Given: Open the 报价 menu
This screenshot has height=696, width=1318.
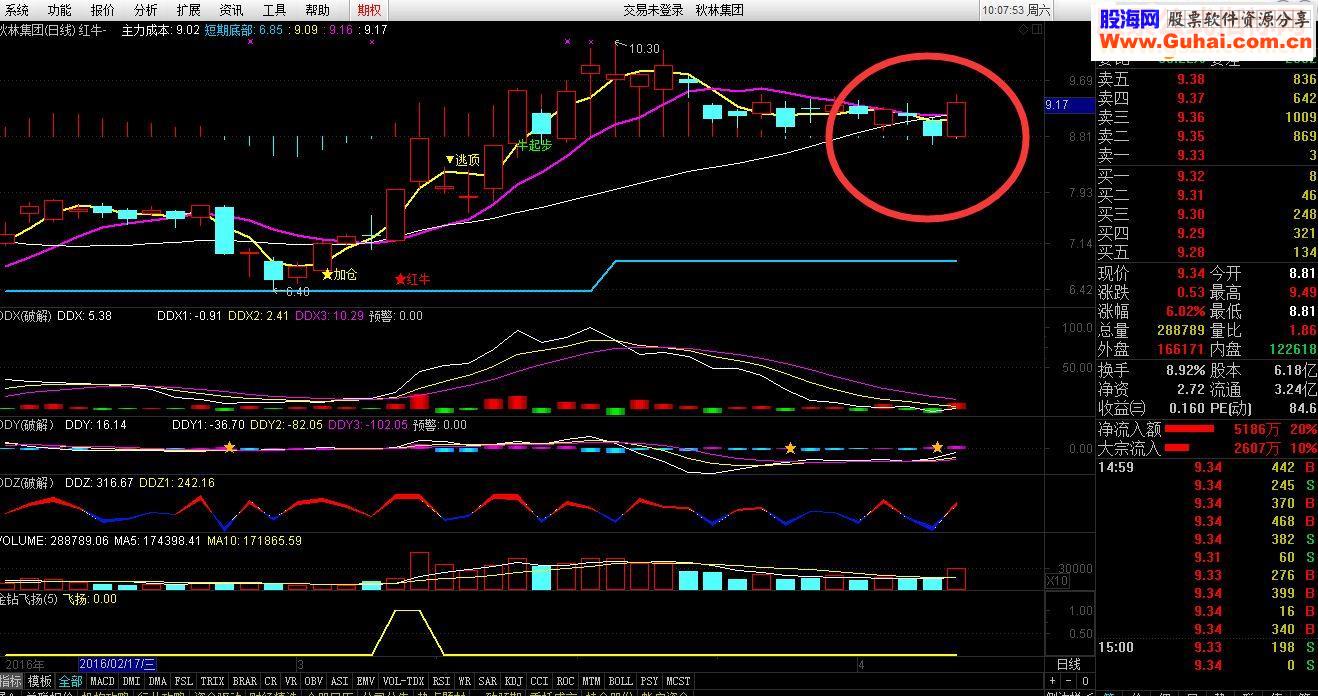Looking at the screenshot, I should pyautogui.click(x=102, y=10).
